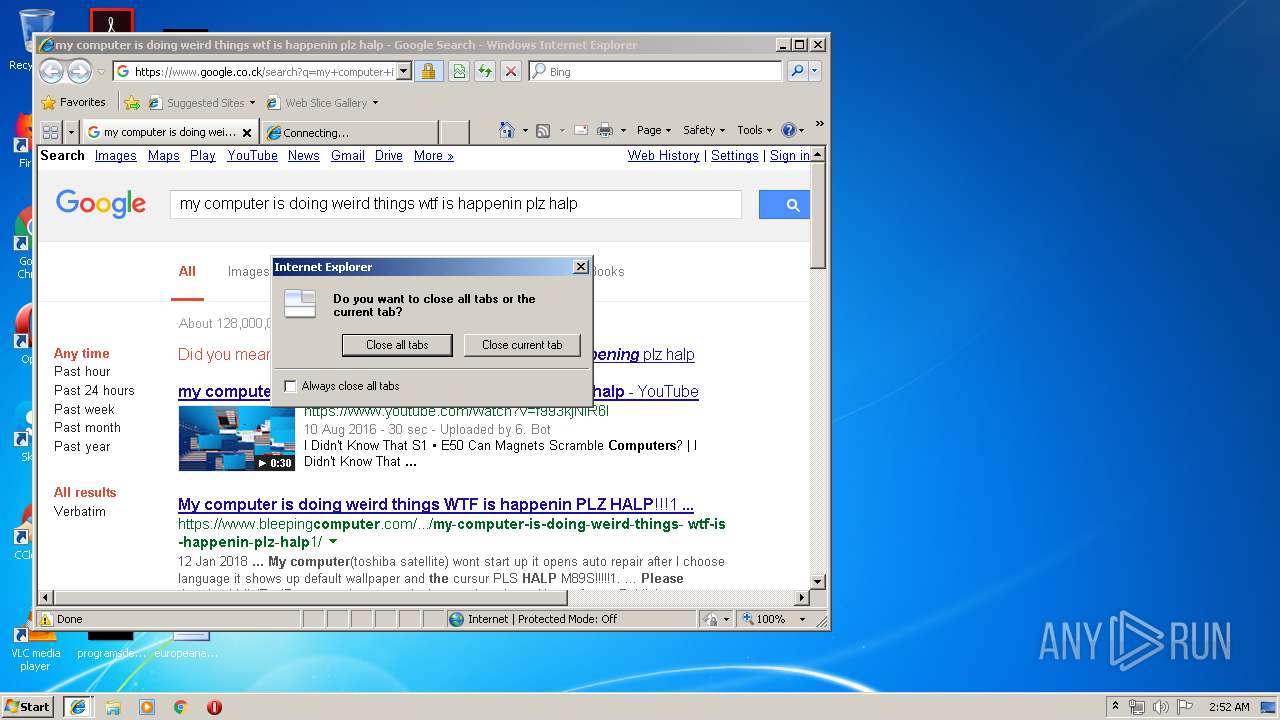Open Safety menu dropdown
Image resolution: width=1280 pixels, height=720 pixels.
704,130
